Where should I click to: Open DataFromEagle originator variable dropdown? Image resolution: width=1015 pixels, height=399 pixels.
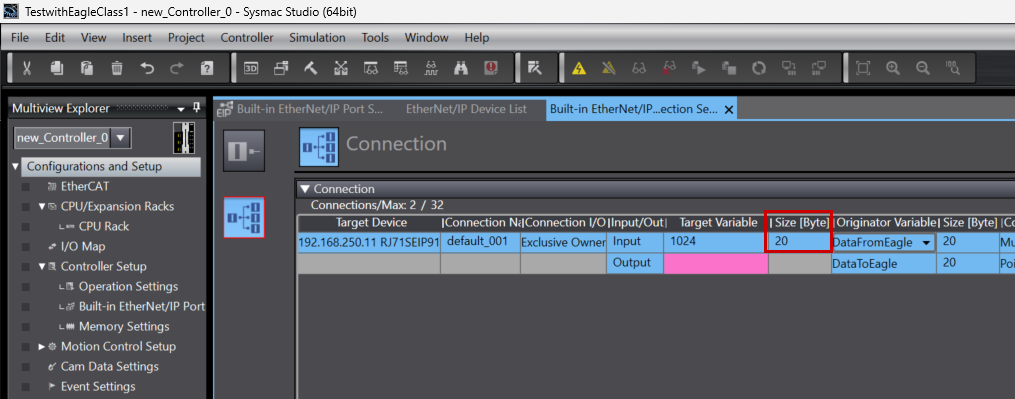pos(927,242)
